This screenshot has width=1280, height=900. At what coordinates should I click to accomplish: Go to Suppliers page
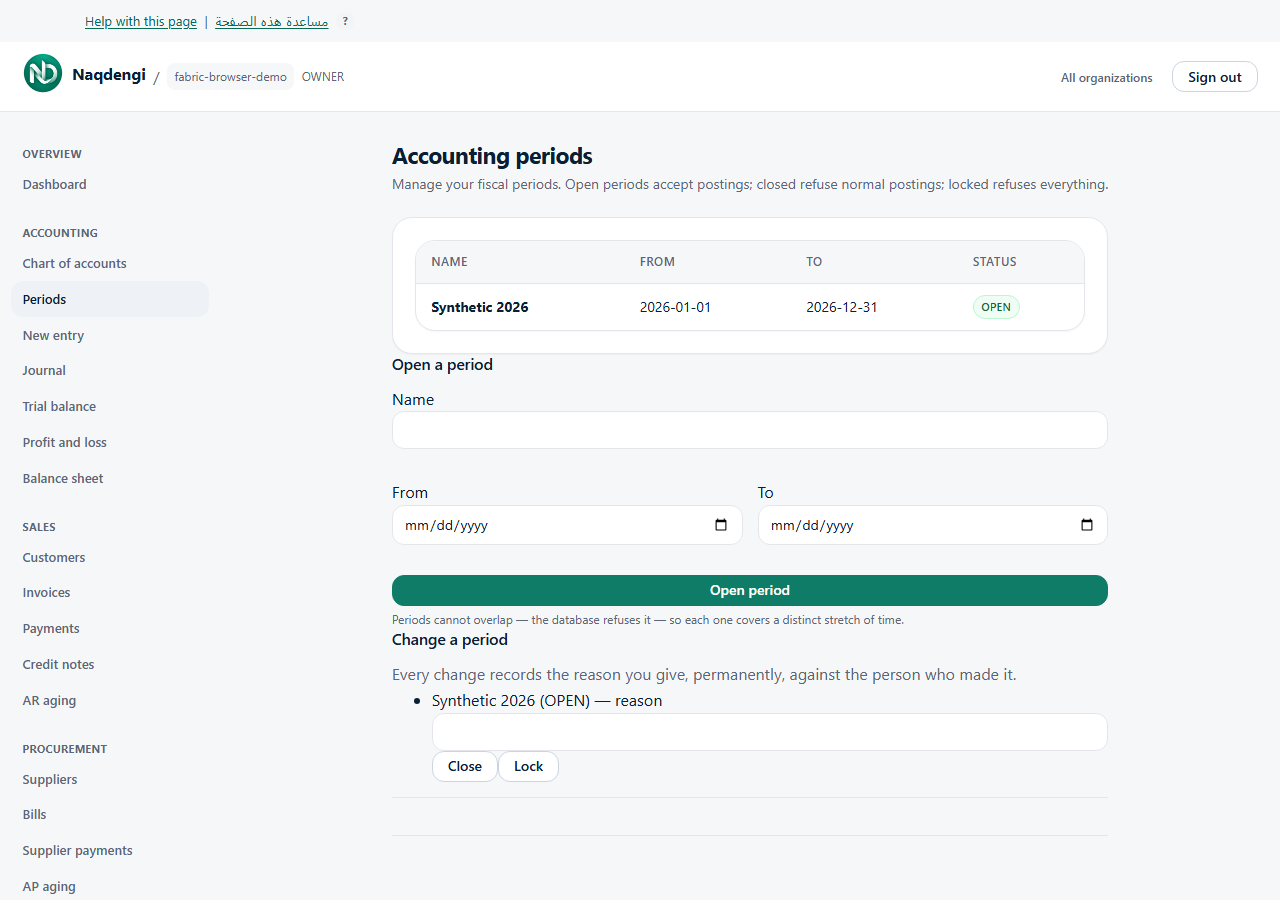pyautogui.click(x=50, y=779)
